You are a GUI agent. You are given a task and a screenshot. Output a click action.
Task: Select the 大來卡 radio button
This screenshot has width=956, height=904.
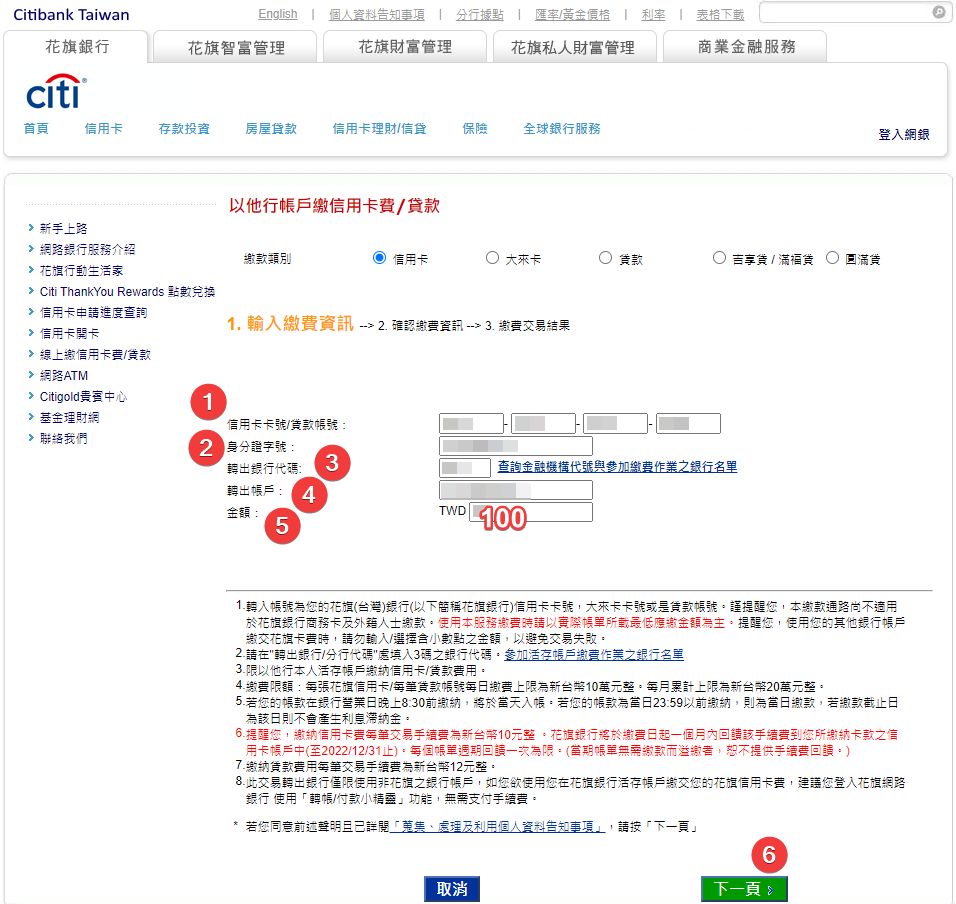click(x=492, y=258)
